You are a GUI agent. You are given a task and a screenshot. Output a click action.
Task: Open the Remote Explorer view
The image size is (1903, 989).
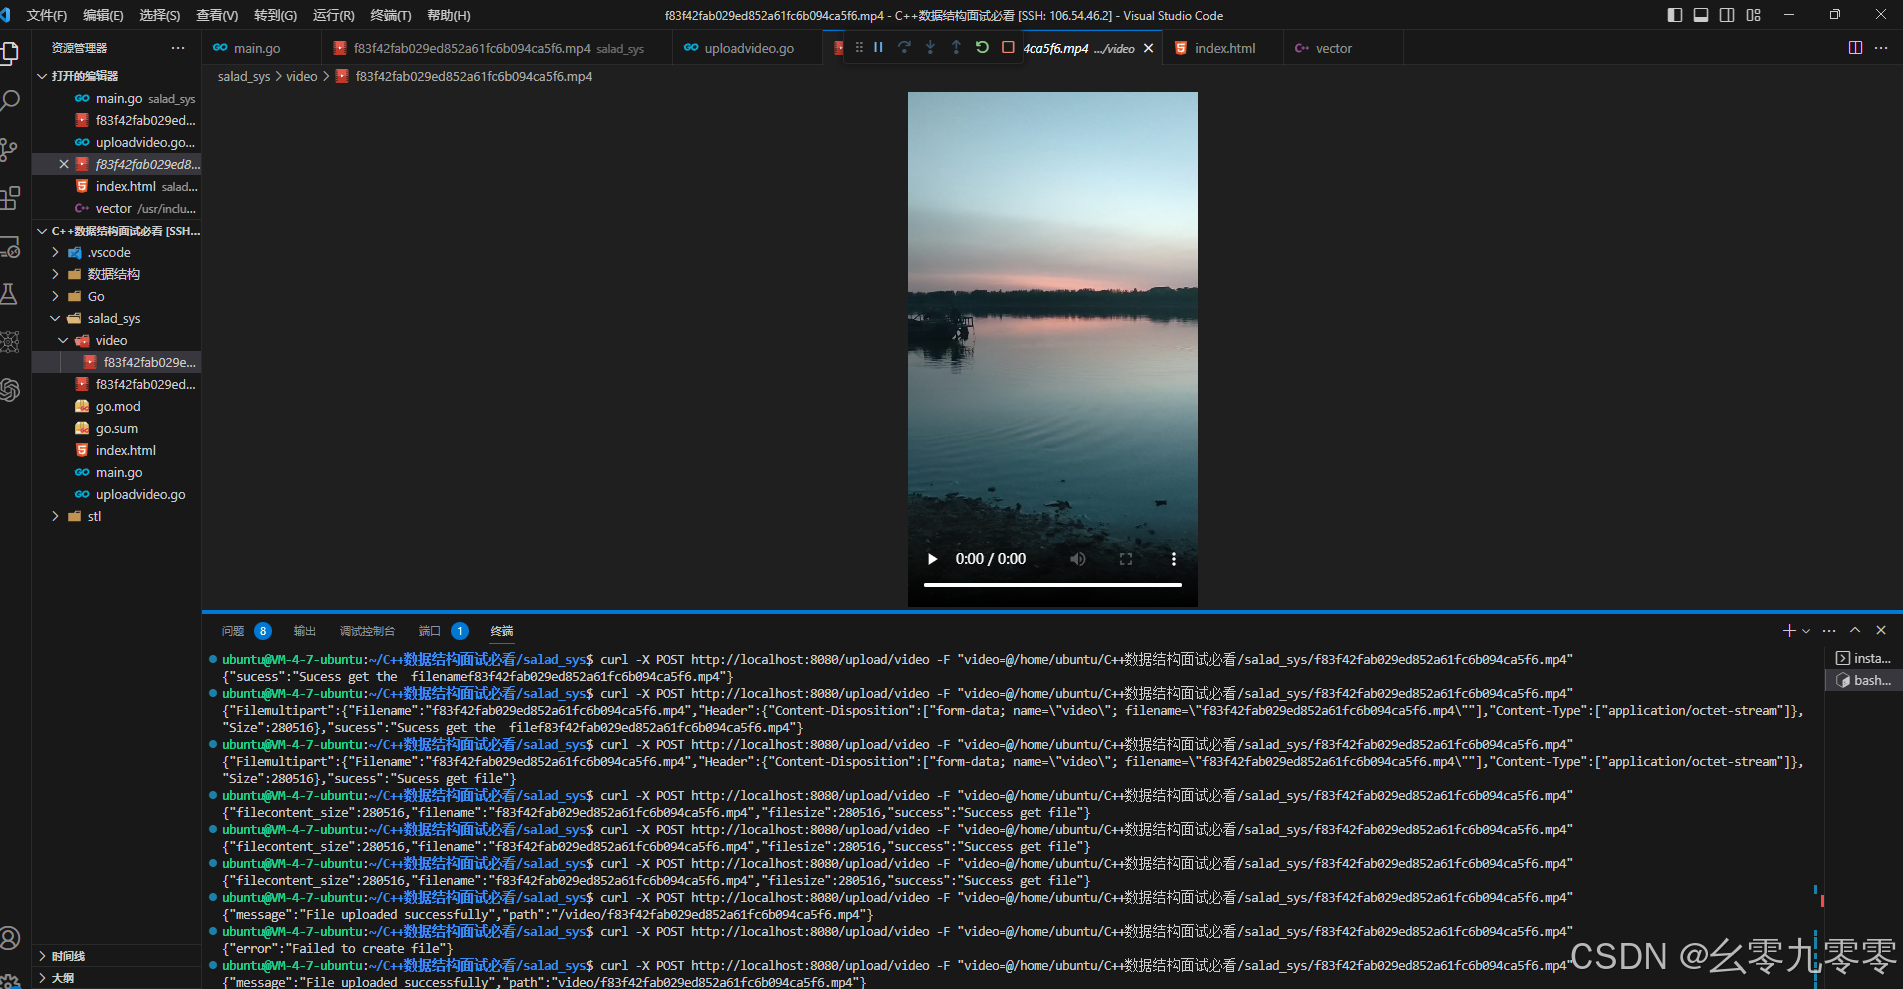(x=10, y=246)
